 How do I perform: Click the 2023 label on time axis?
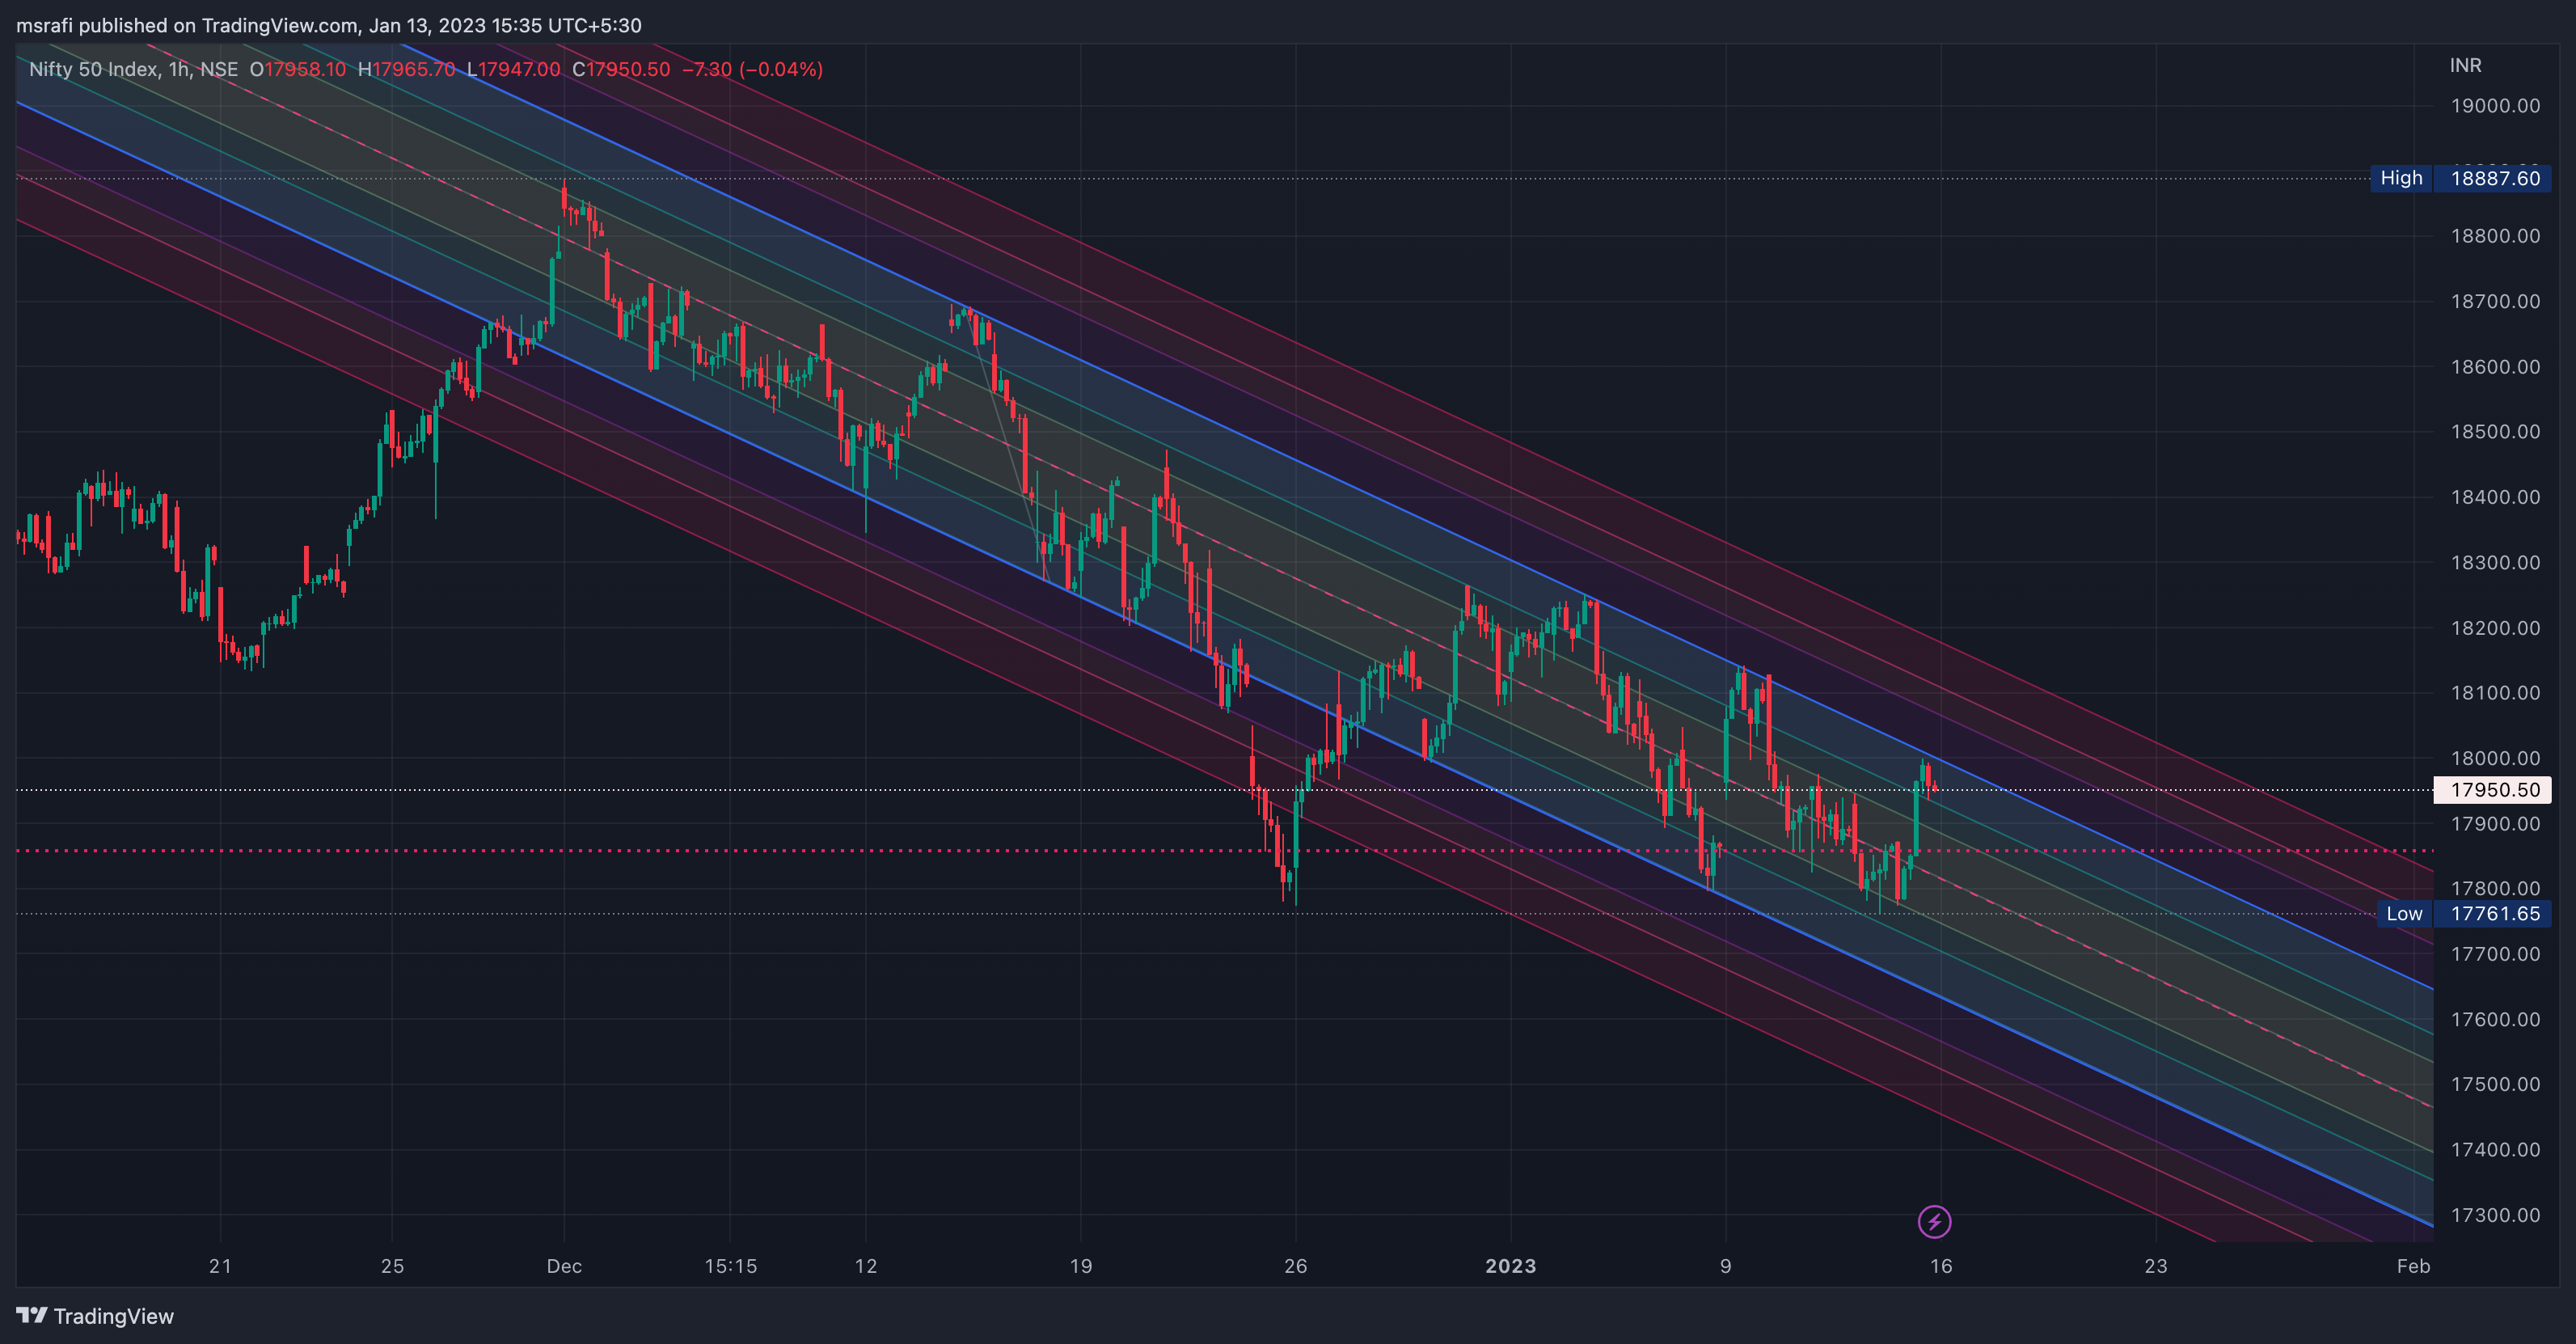click(1510, 1266)
